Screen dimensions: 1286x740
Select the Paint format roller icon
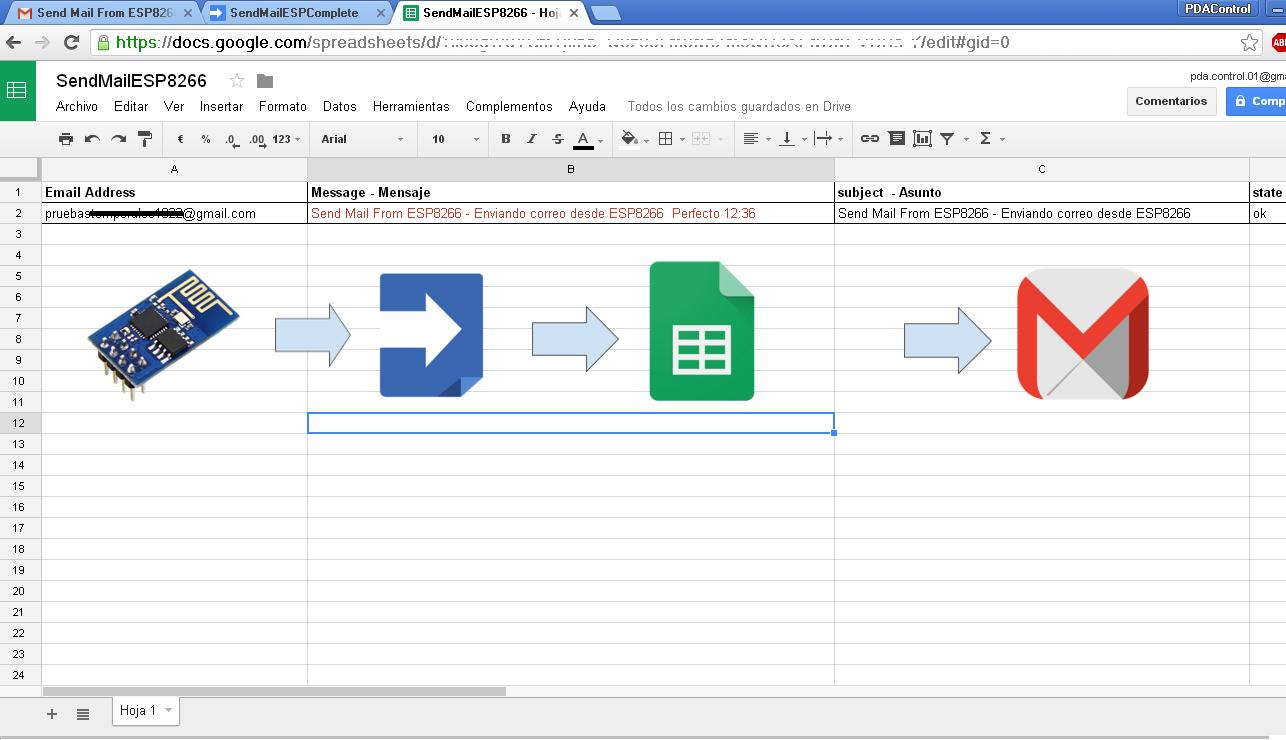click(x=144, y=139)
